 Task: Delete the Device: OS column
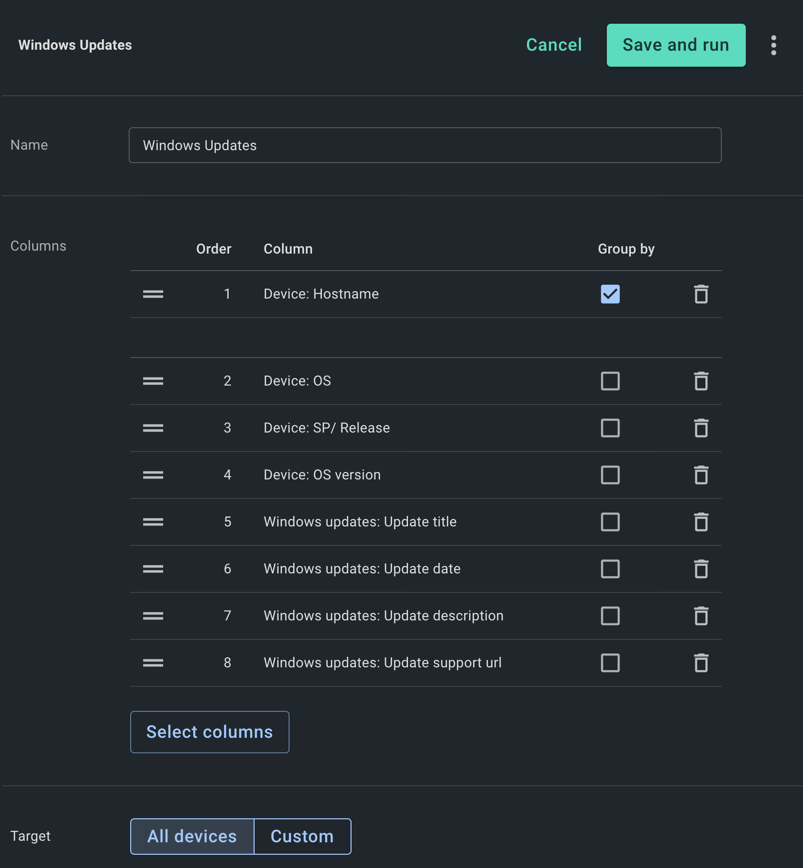[701, 381]
